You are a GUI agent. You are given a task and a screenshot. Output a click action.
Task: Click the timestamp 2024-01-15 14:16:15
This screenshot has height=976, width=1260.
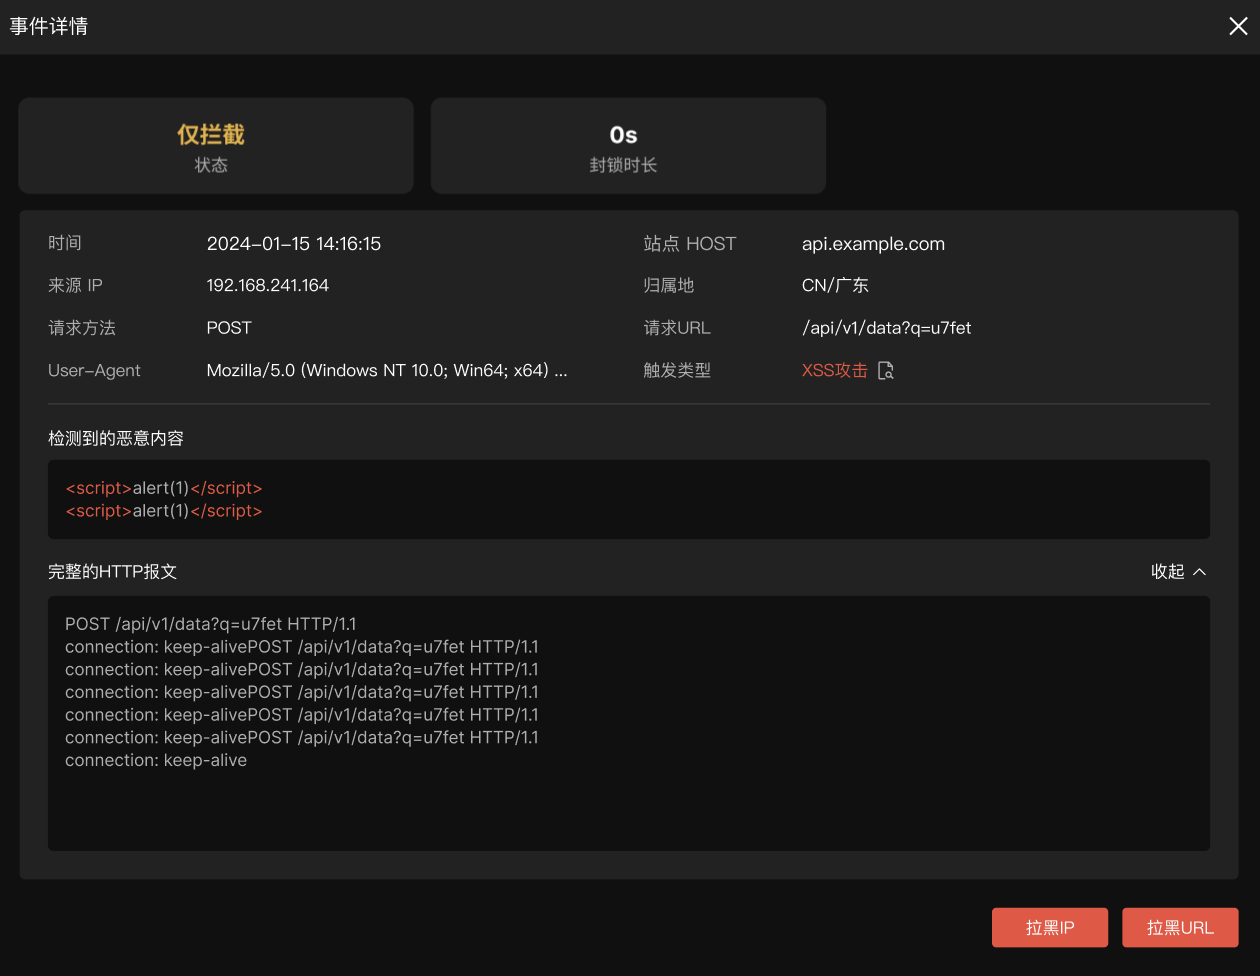click(x=294, y=244)
